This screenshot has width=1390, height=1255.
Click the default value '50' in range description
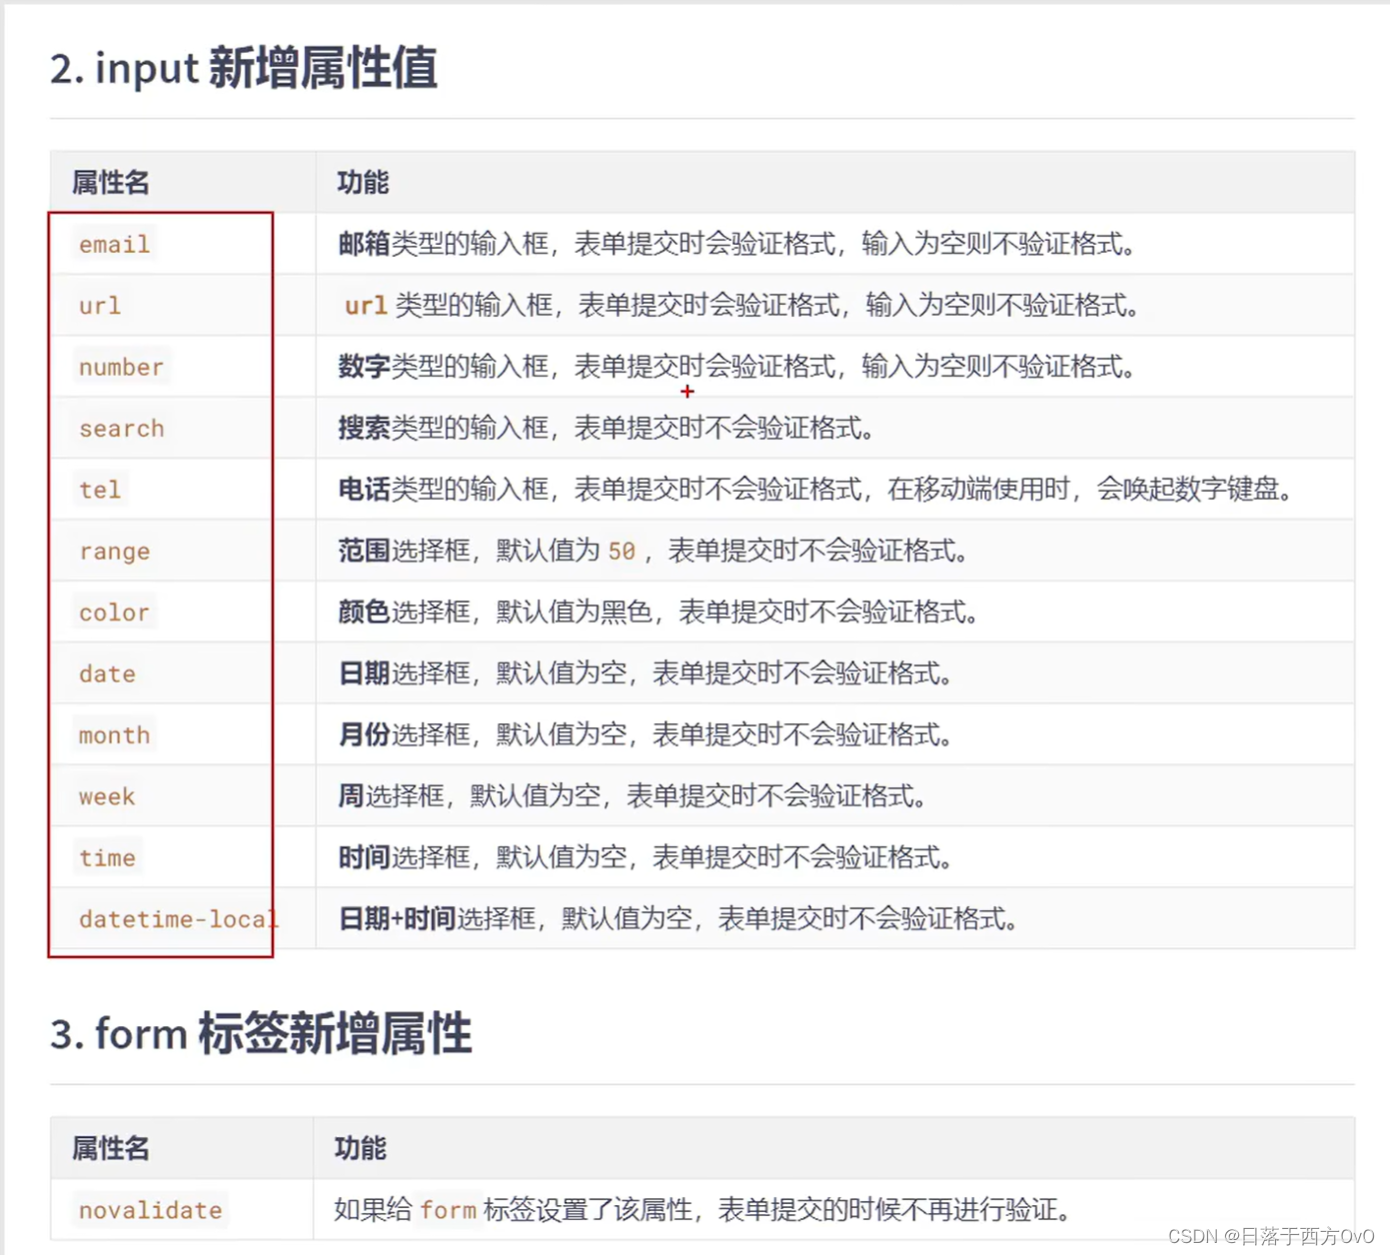pos(621,551)
